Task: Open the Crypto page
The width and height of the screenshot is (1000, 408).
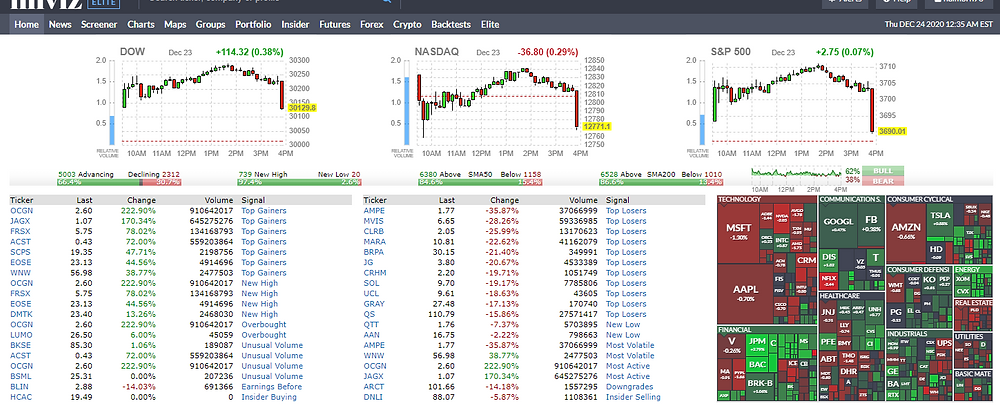Action: 407,24
